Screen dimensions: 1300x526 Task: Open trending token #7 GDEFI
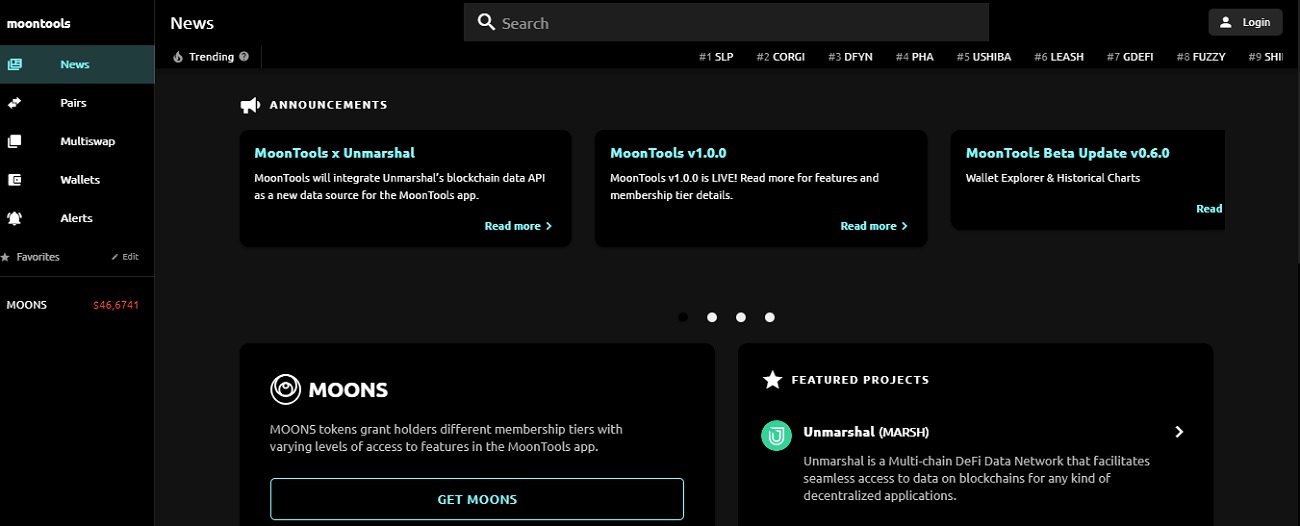click(x=1130, y=57)
